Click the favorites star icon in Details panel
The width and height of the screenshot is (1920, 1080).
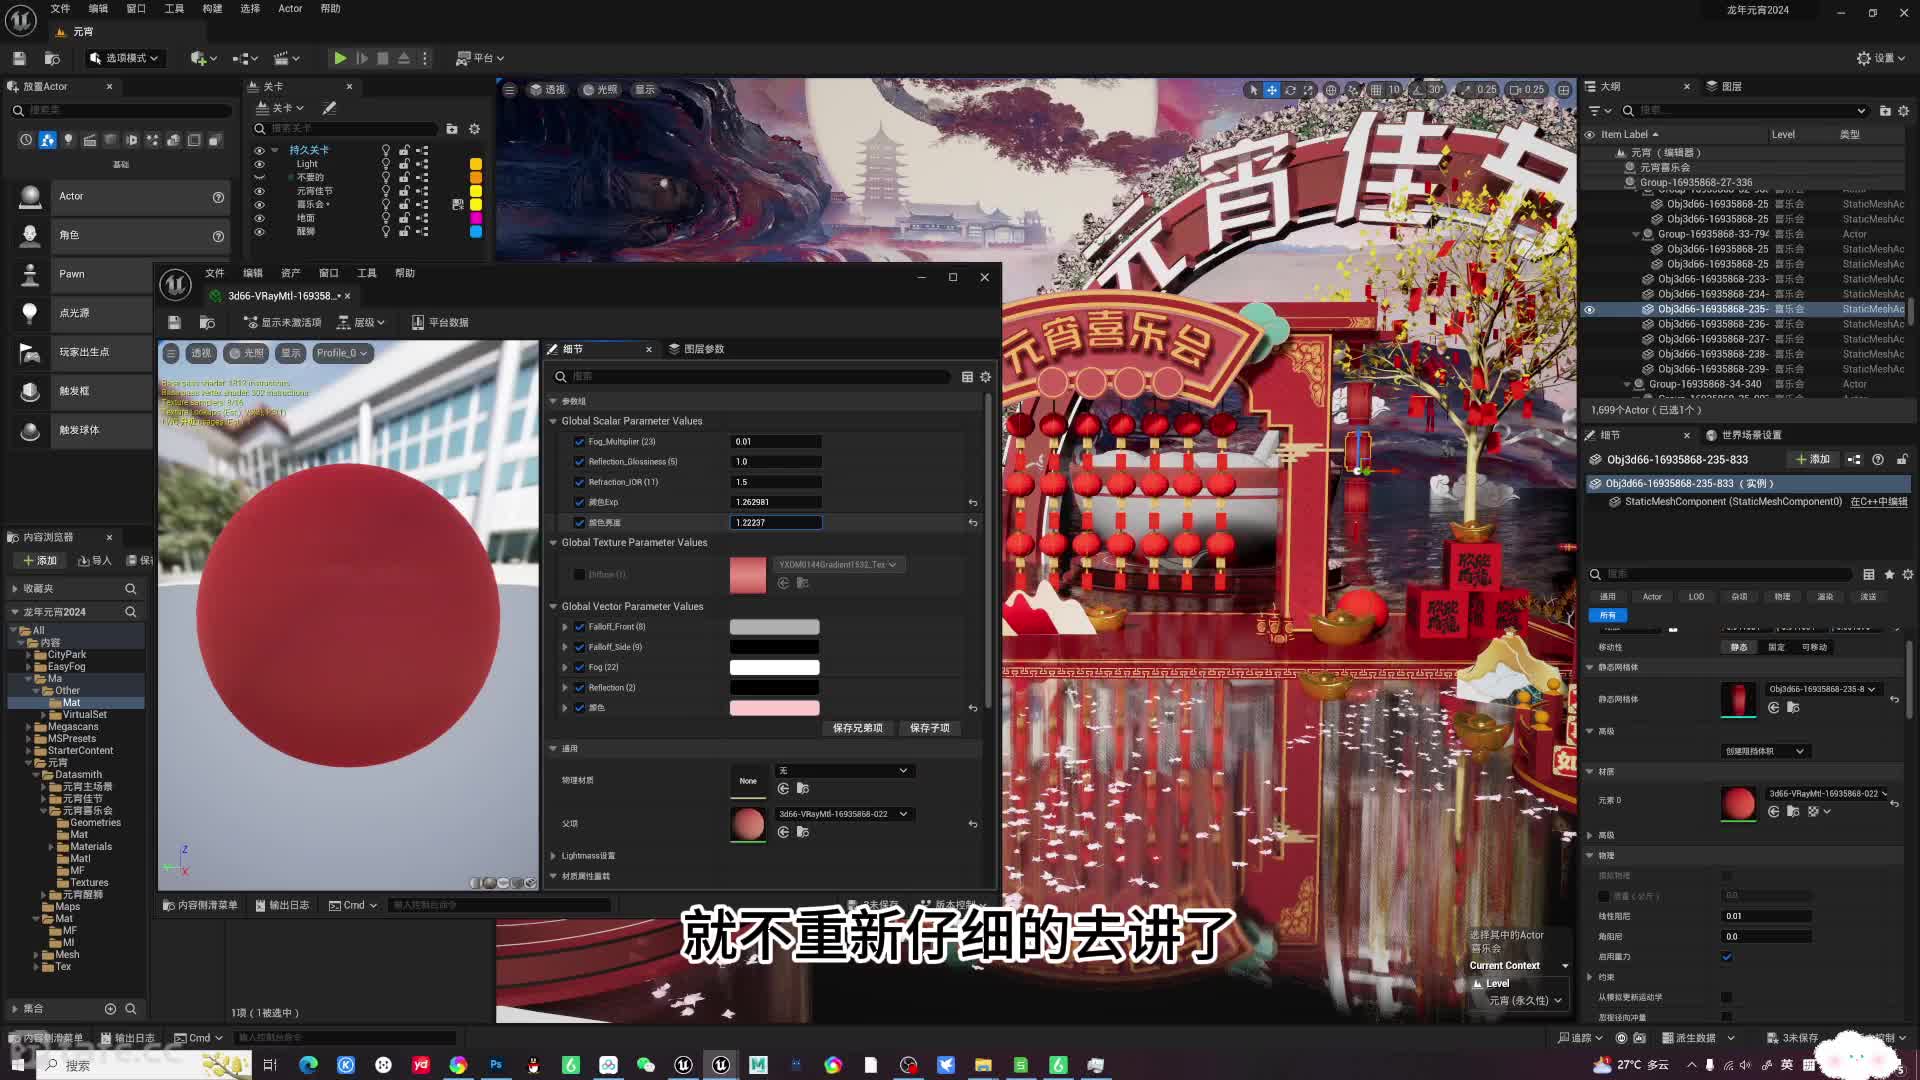(x=1889, y=575)
